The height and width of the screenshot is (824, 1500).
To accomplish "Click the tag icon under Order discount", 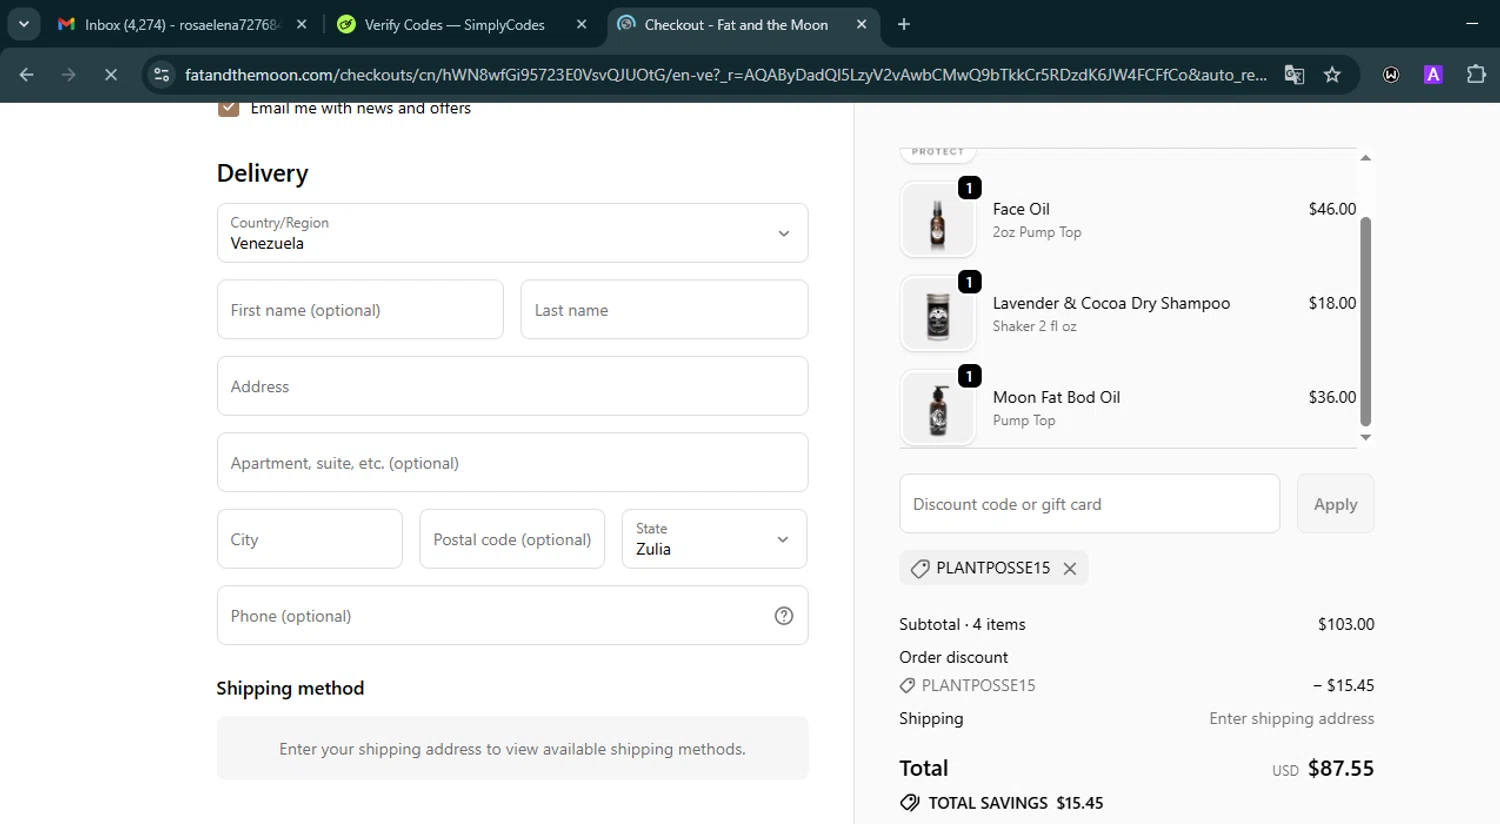I will tap(907, 686).
